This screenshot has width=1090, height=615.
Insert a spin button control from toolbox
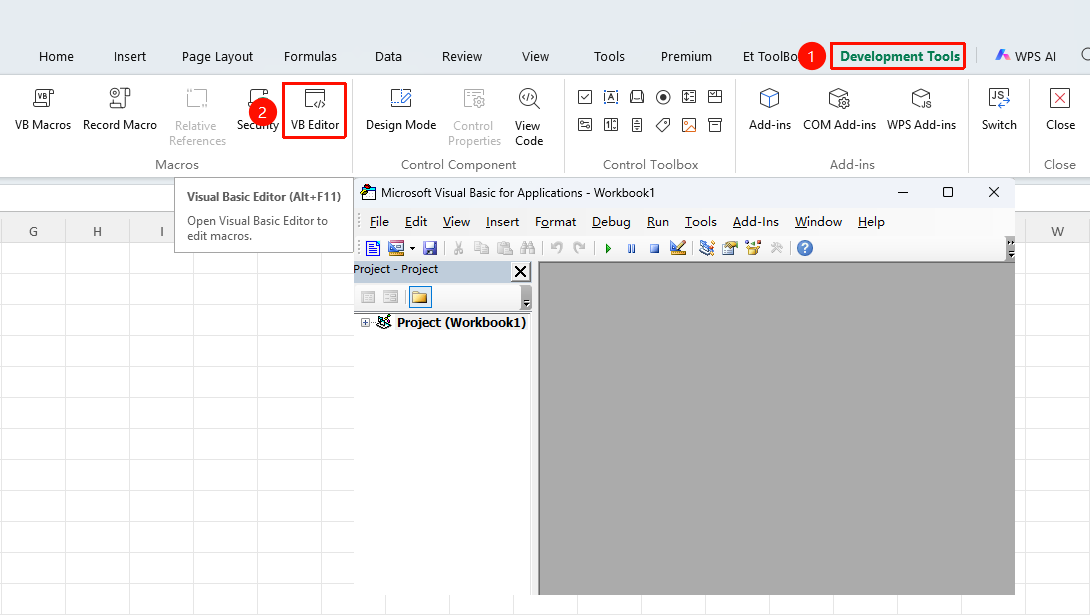[611, 125]
